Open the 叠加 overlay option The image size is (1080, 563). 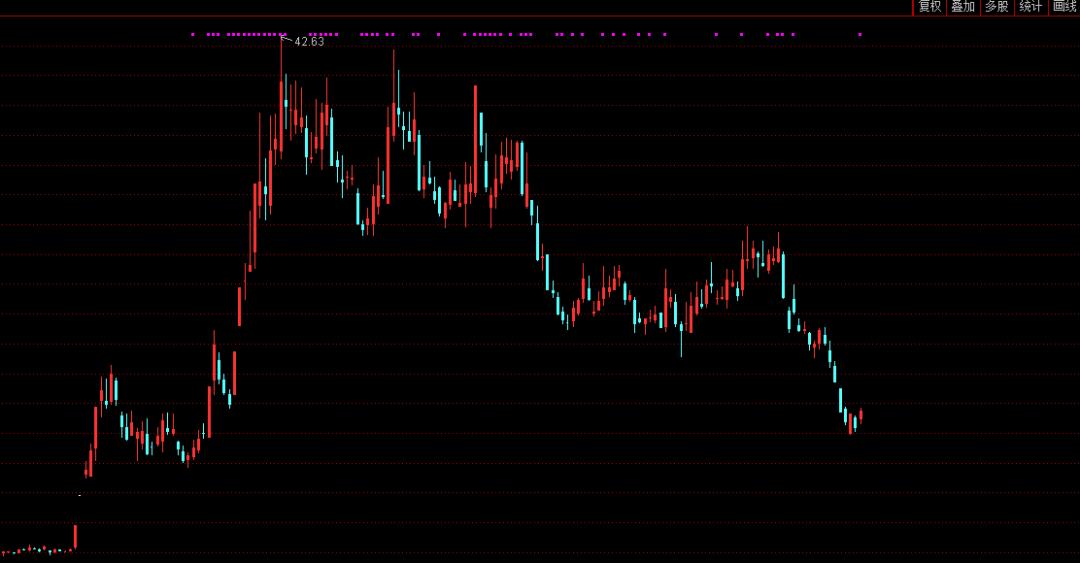962,7
